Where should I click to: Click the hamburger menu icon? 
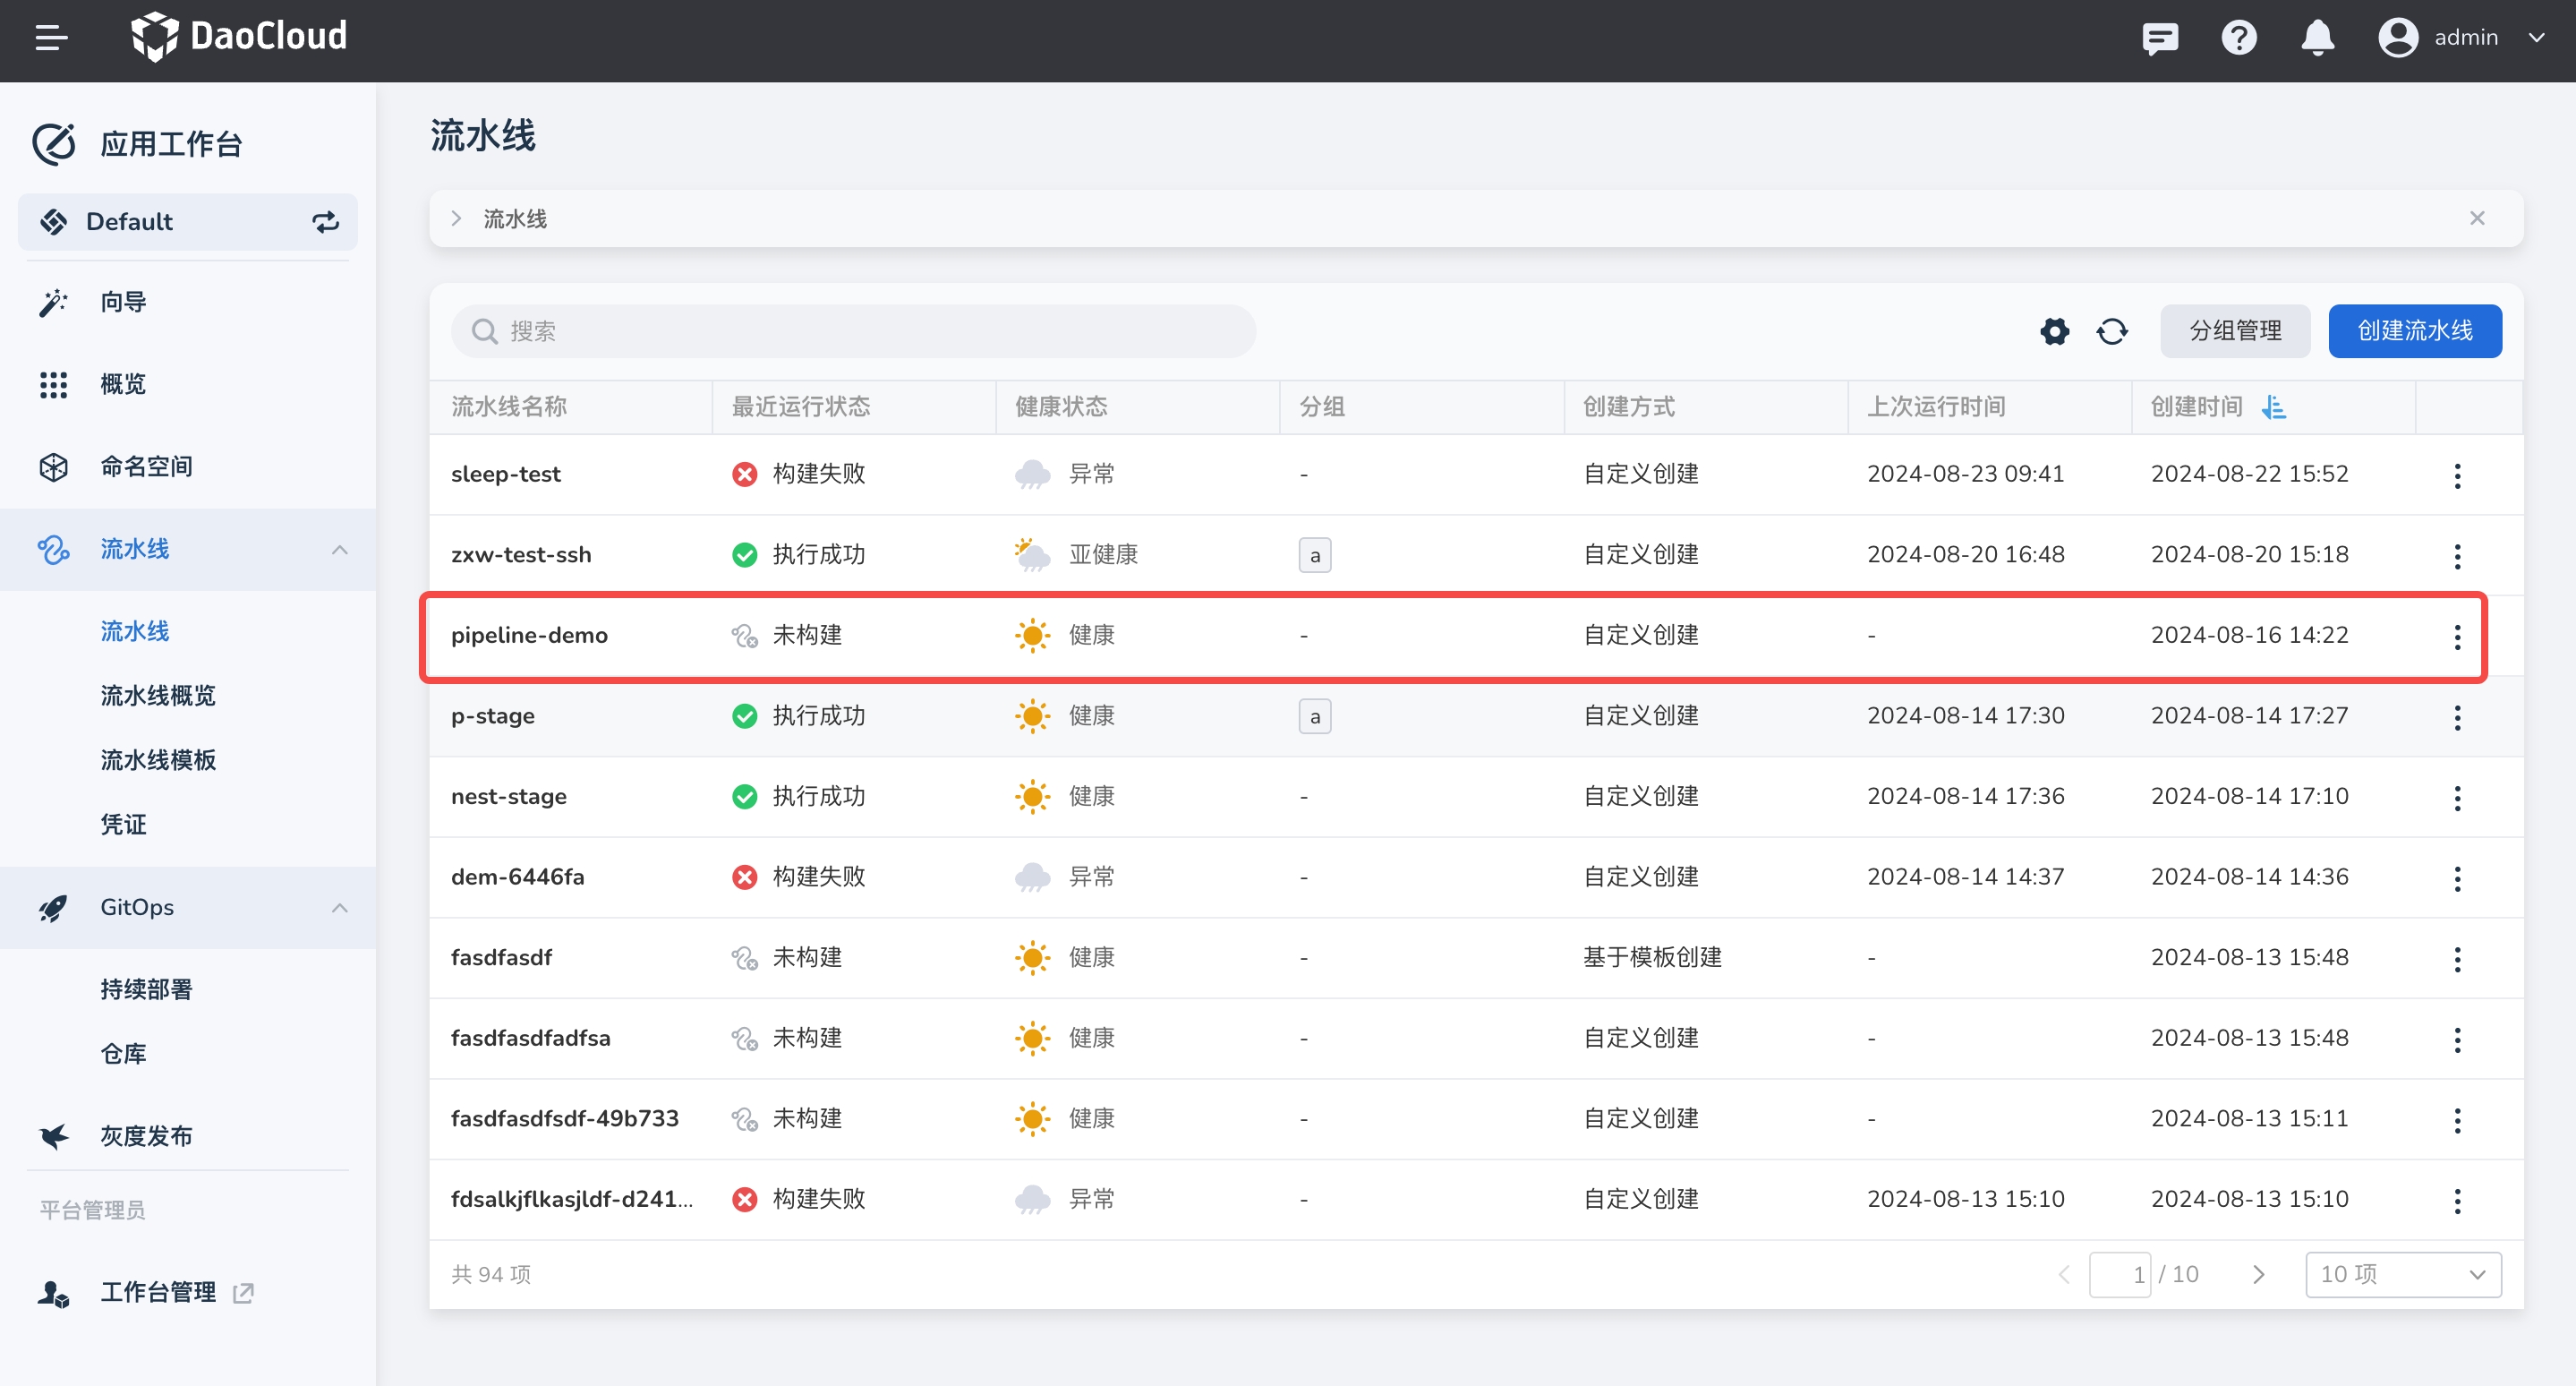point(51,38)
